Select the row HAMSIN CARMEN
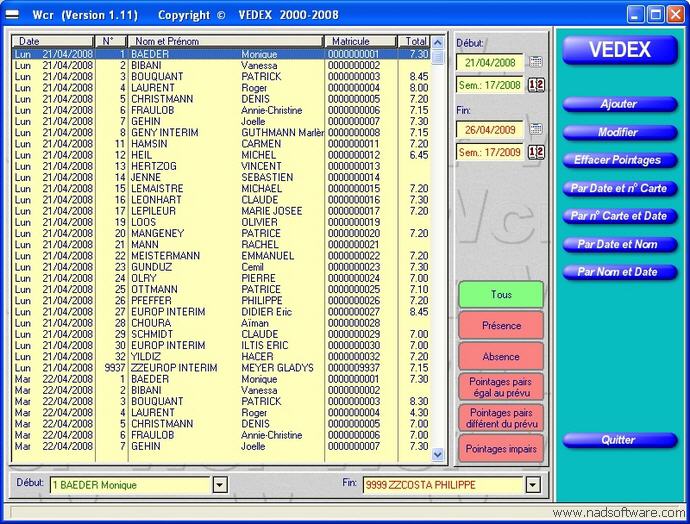Viewport: 690px width, 524px height. pos(221,144)
